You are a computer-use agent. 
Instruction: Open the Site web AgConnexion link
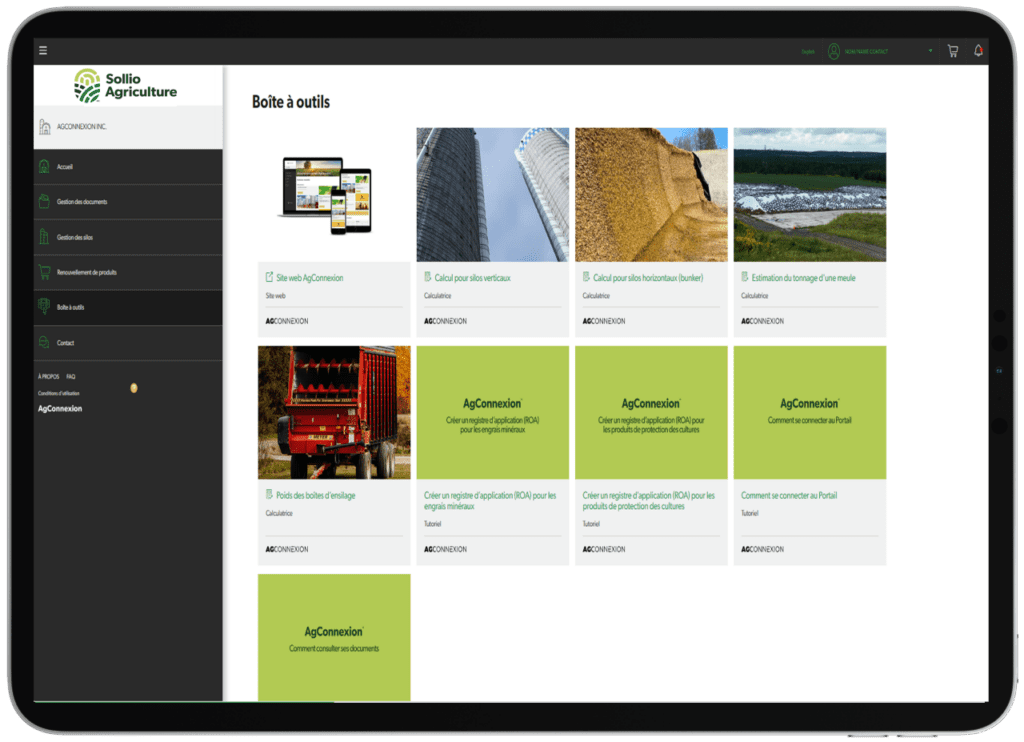[309, 278]
